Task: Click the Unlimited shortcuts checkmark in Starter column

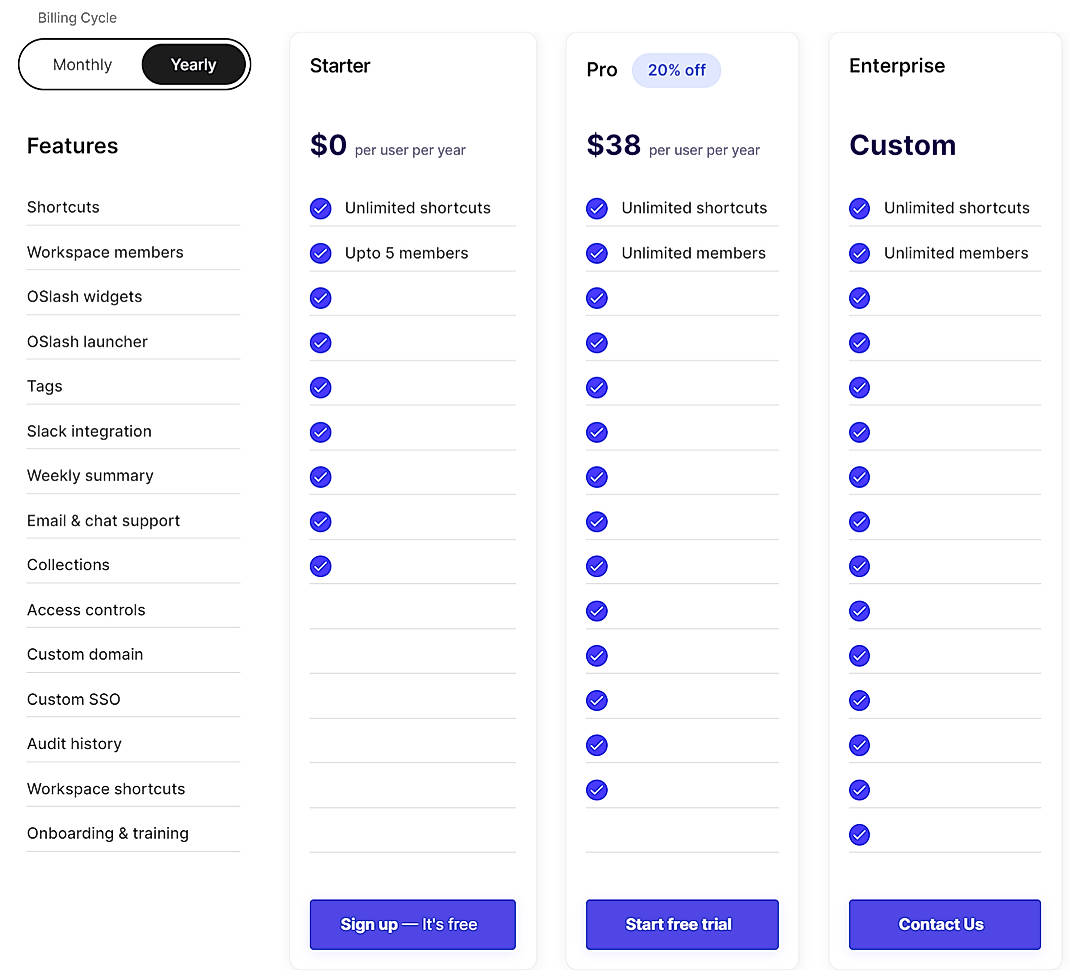Action: tap(320, 208)
